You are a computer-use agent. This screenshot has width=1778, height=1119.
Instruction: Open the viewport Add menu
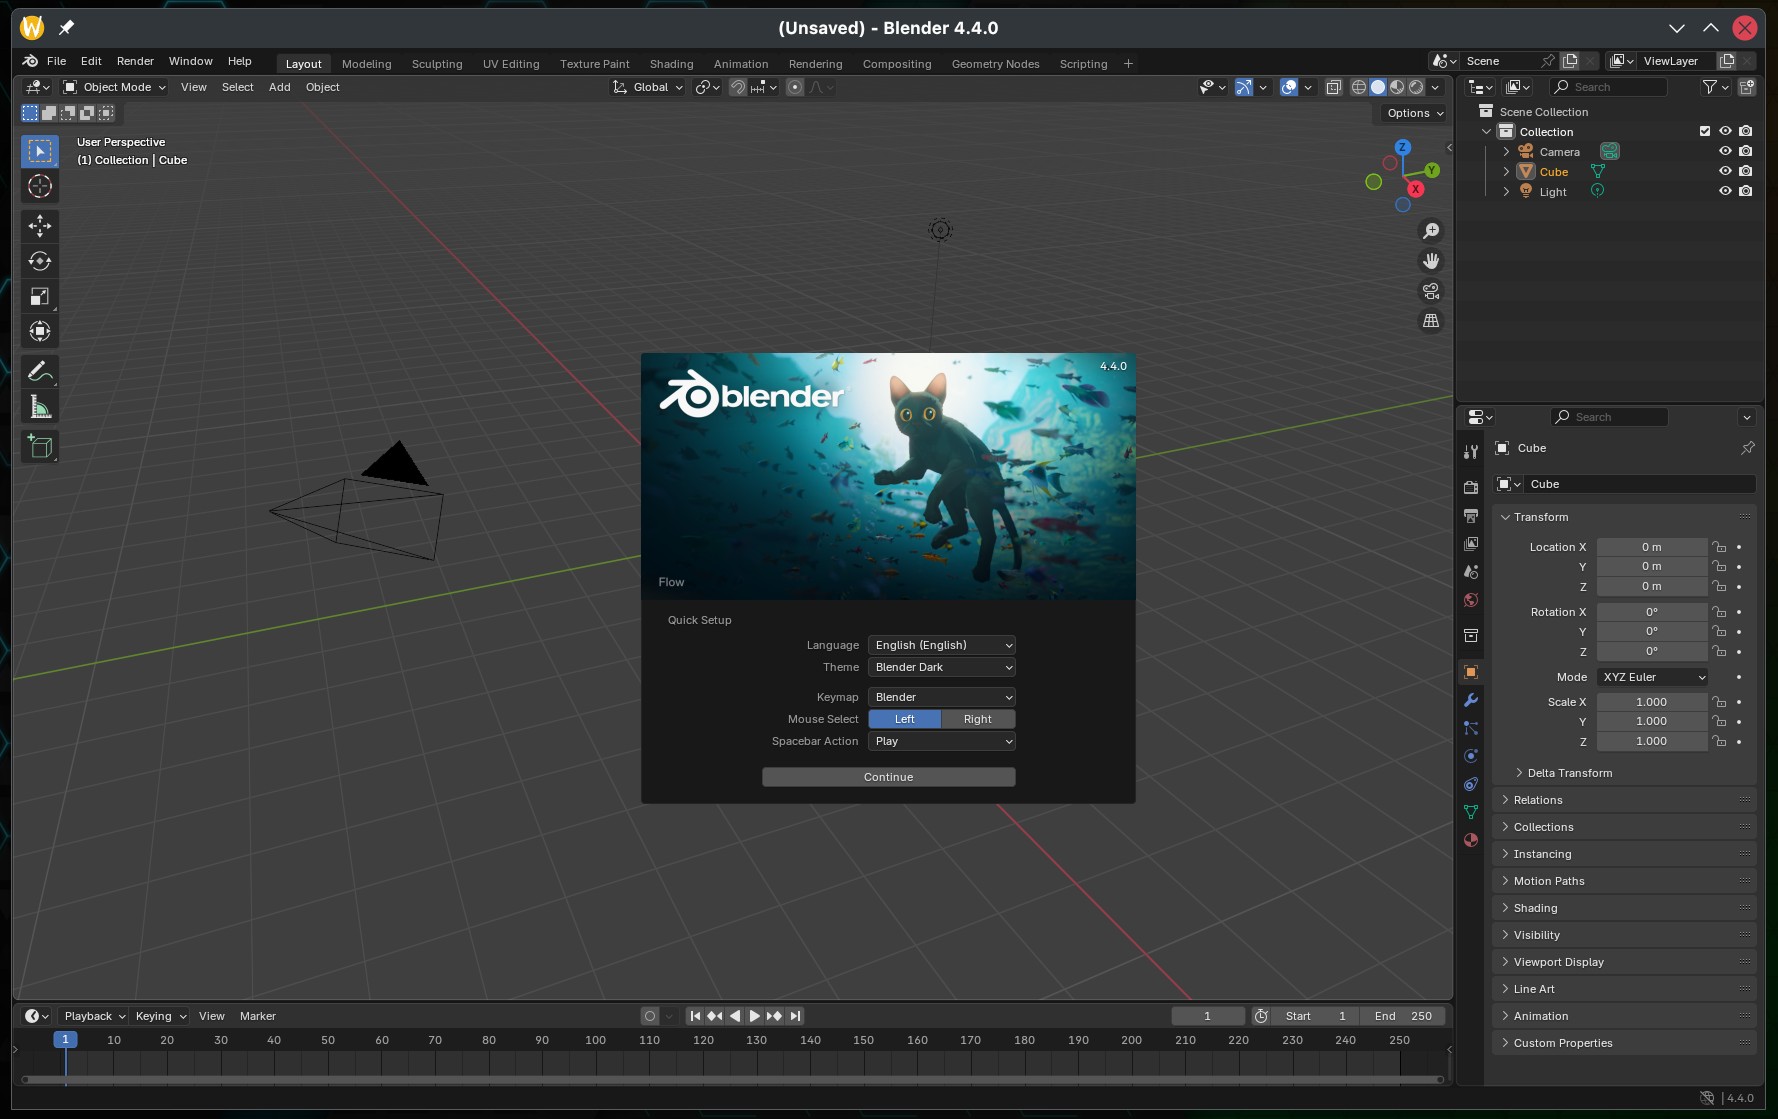tap(280, 87)
